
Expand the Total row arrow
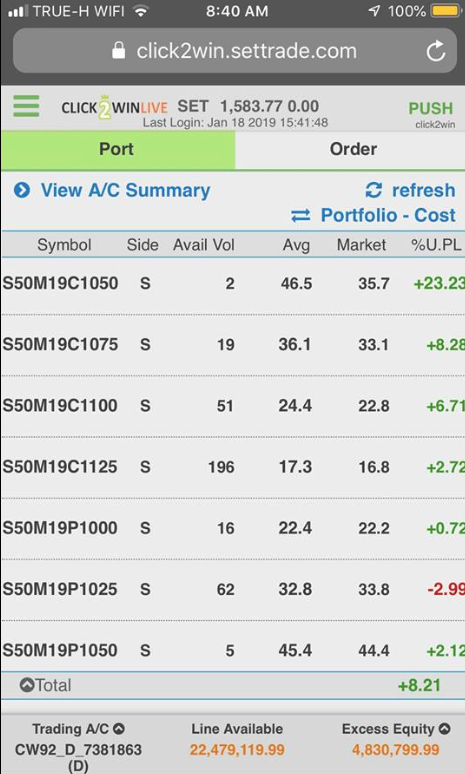27,685
